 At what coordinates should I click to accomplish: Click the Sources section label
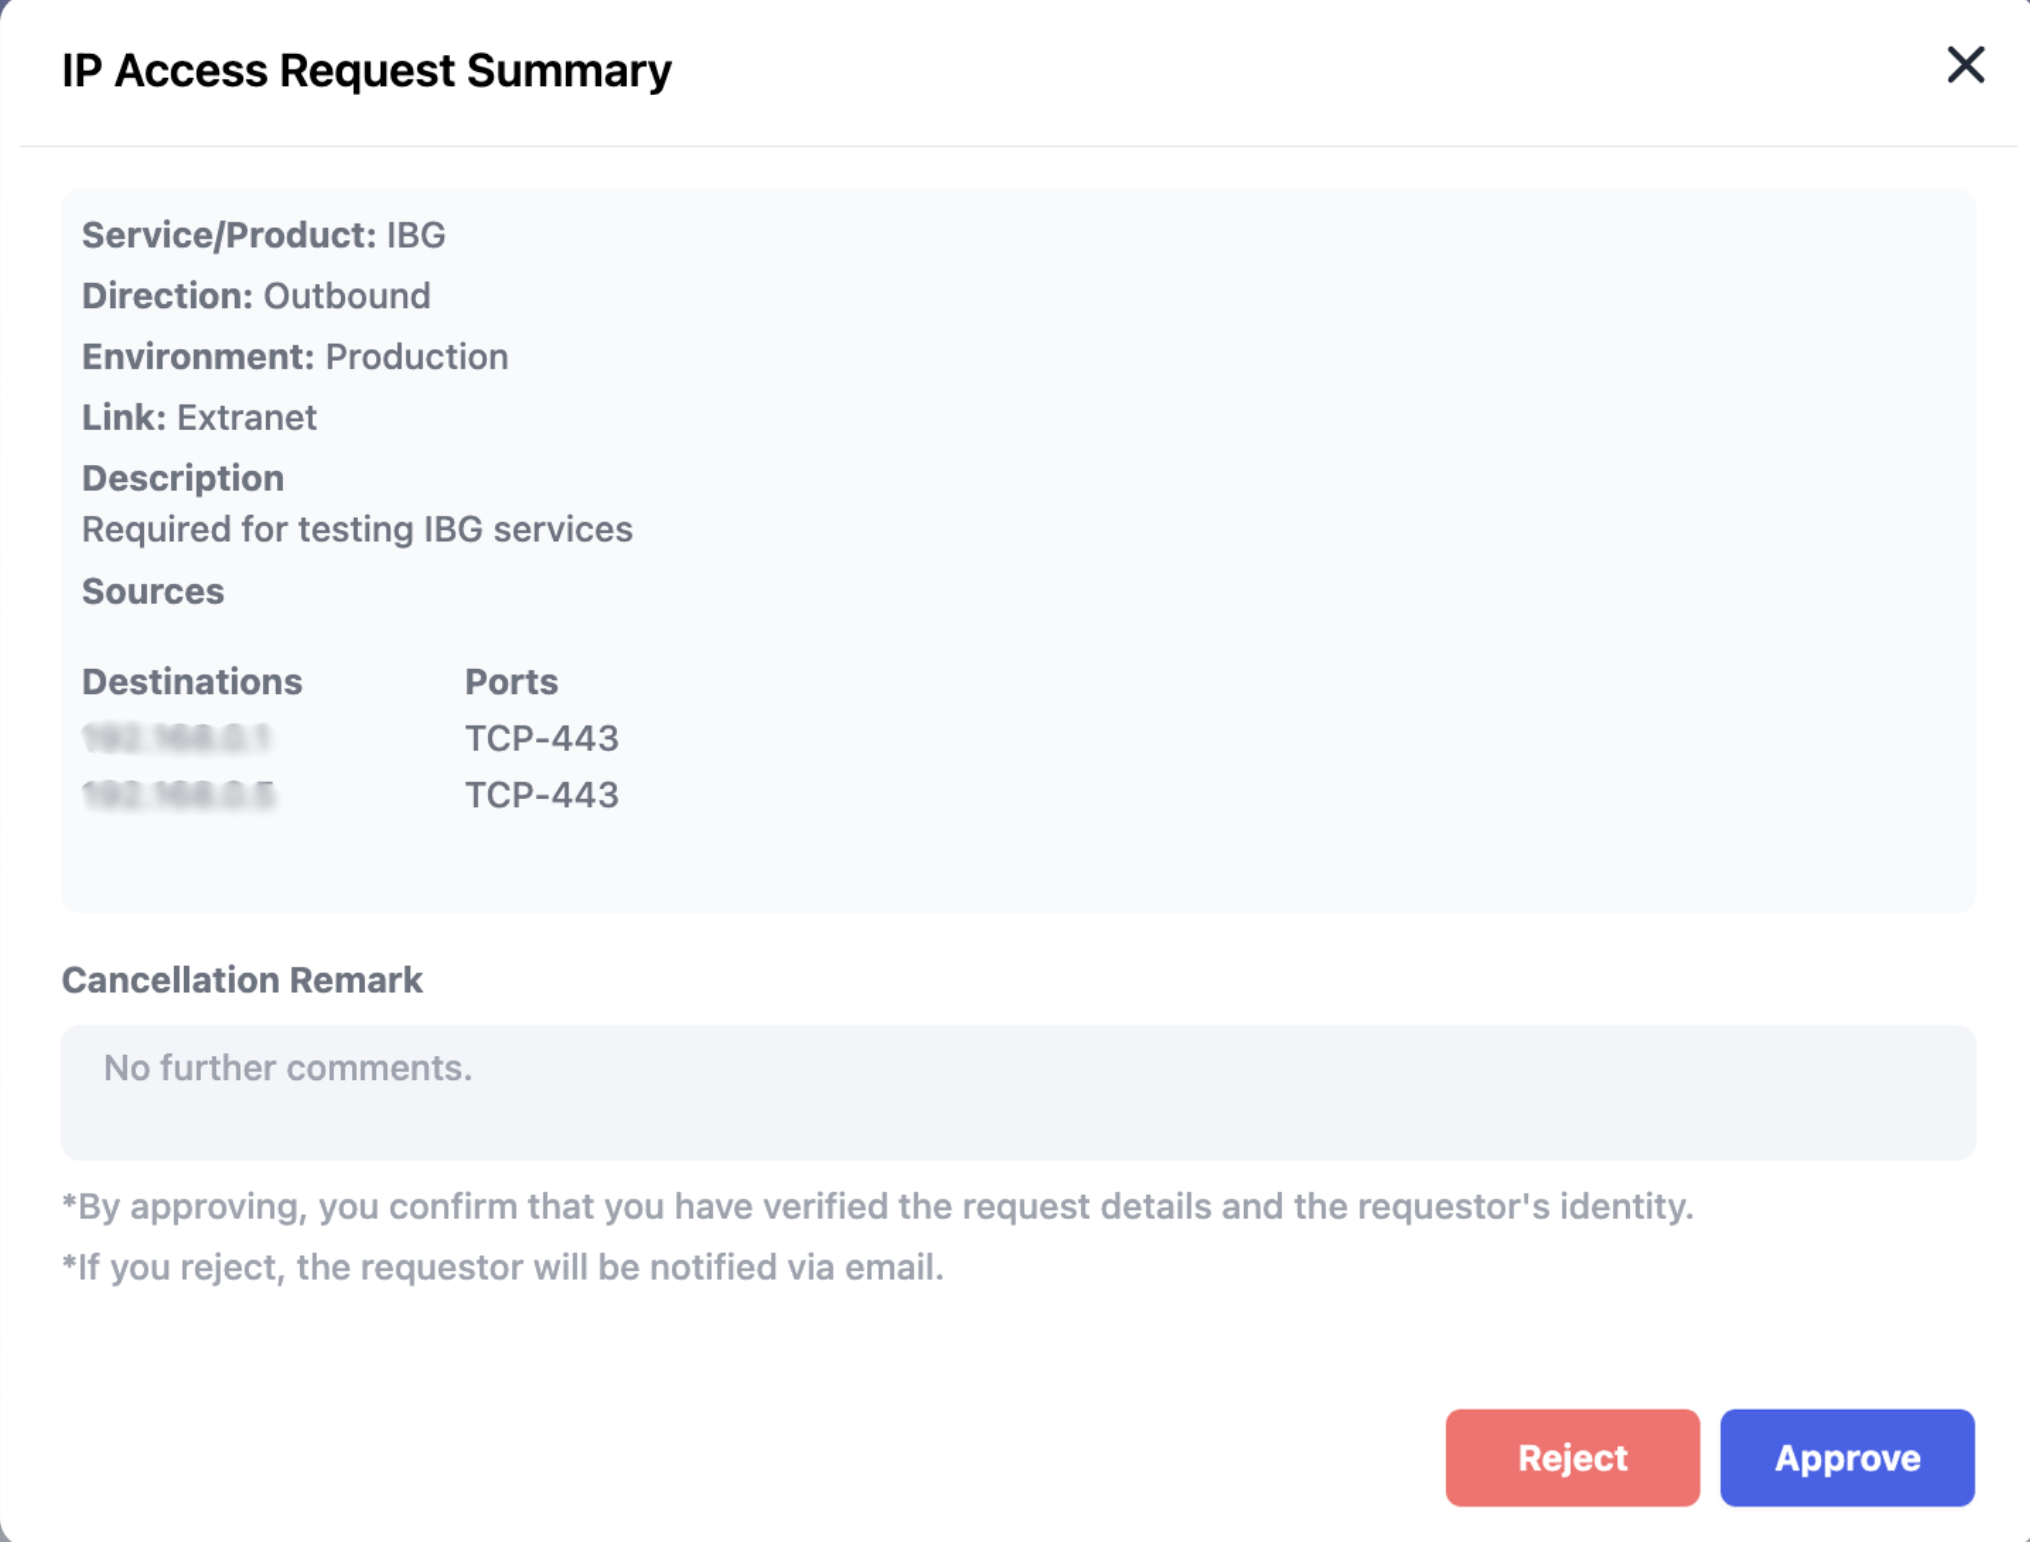tap(153, 591)
